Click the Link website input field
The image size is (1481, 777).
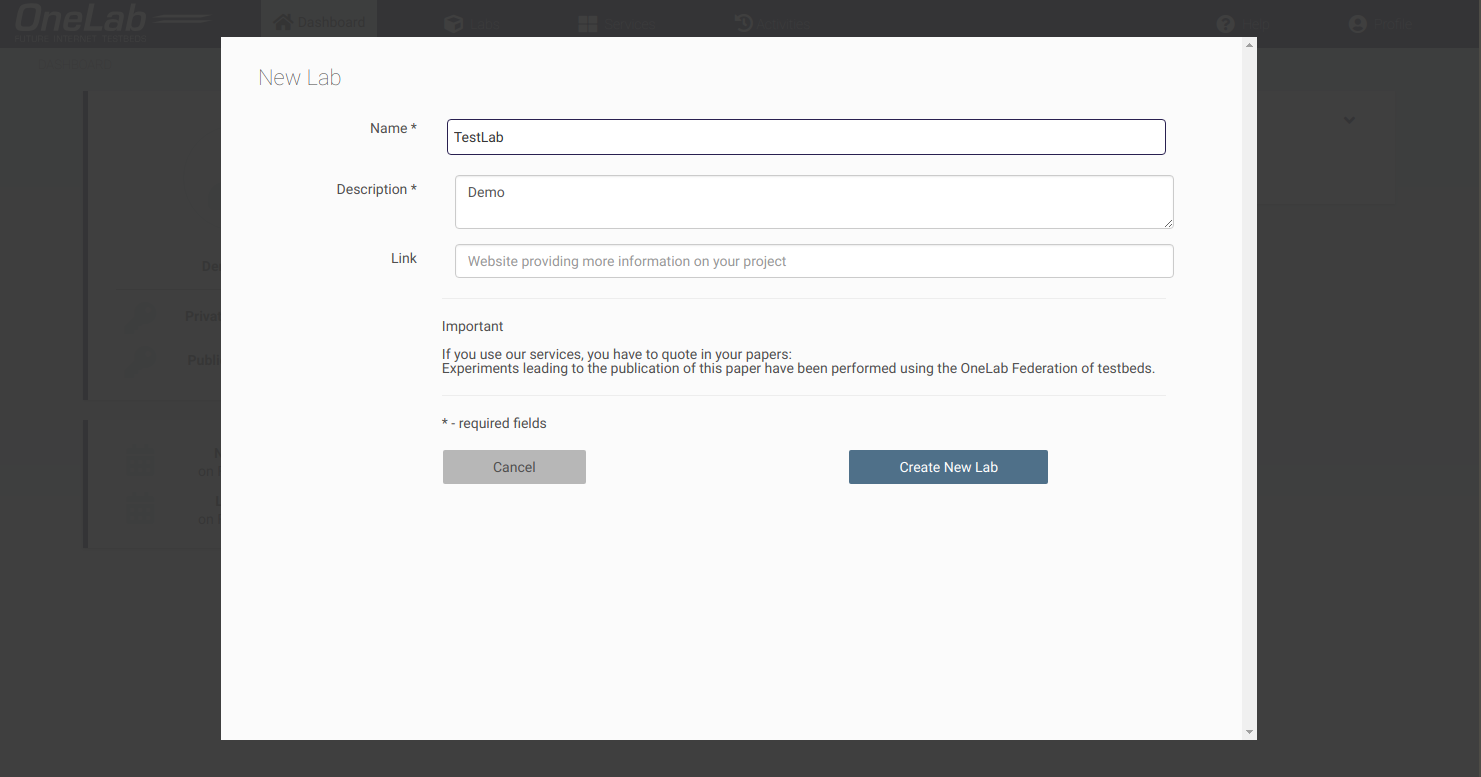click(813, 261)
